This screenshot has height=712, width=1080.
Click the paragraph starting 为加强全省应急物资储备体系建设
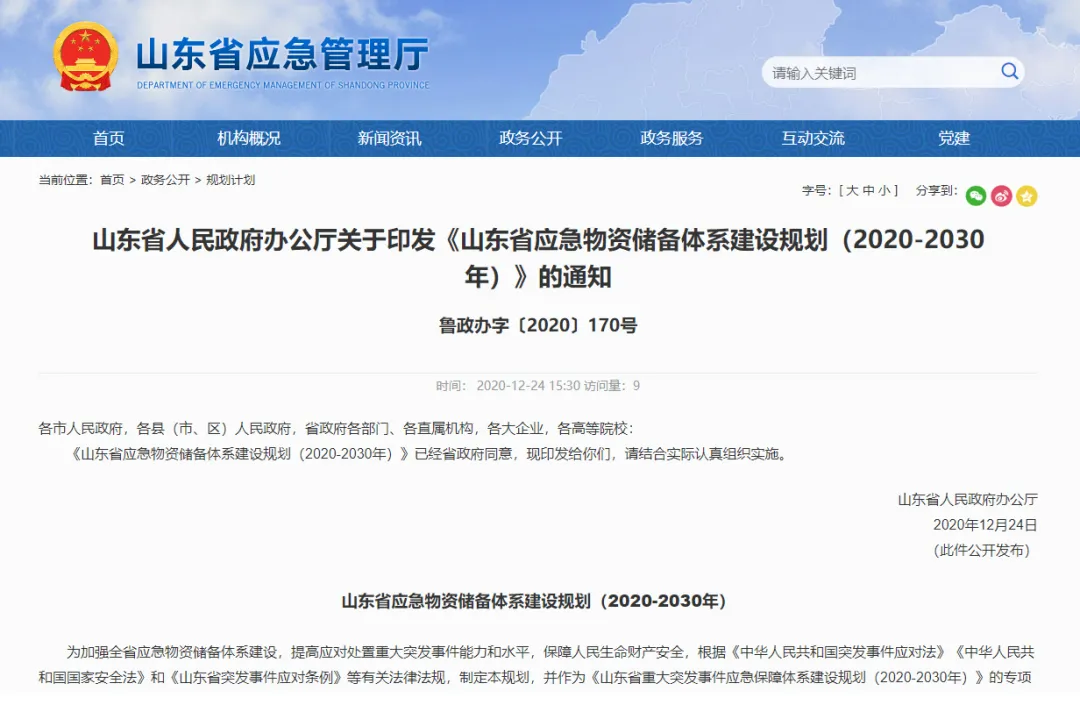(537, 664)
